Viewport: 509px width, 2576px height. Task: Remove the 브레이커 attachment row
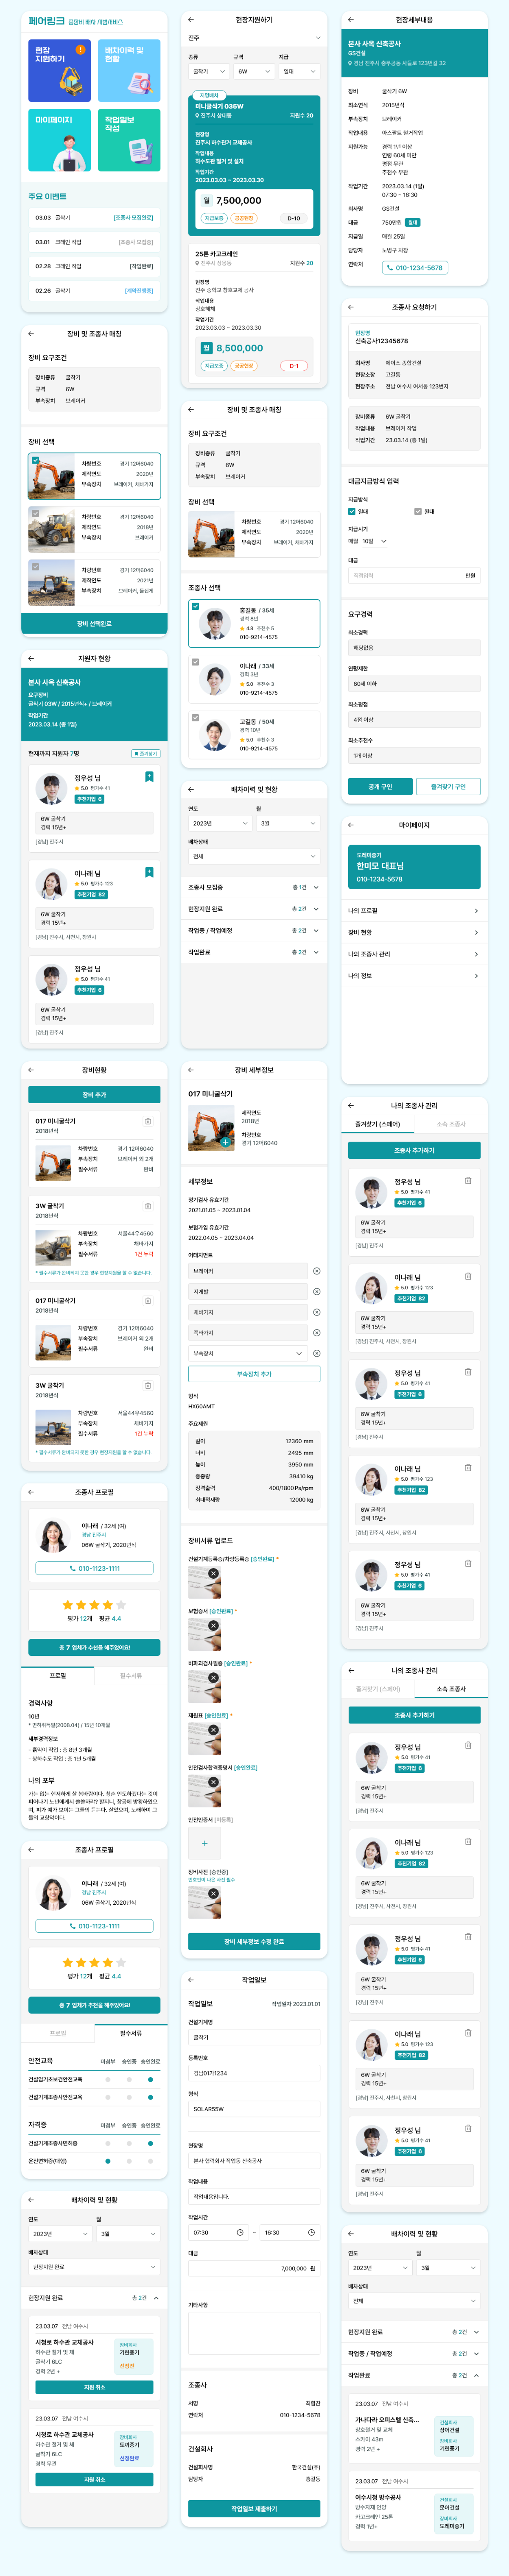tap(316, 1271)
